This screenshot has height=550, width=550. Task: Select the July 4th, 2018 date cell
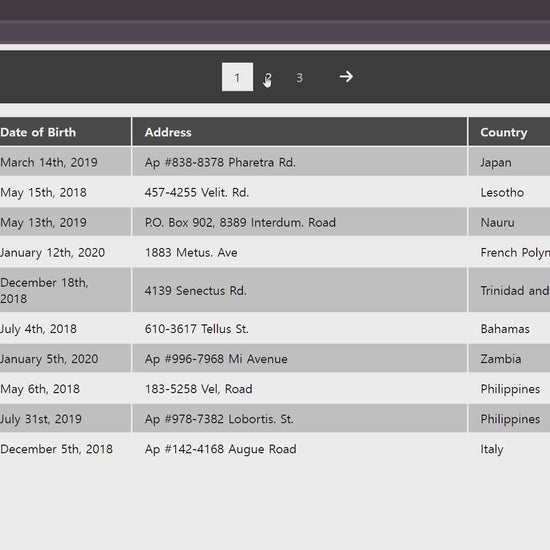point(65,329)
